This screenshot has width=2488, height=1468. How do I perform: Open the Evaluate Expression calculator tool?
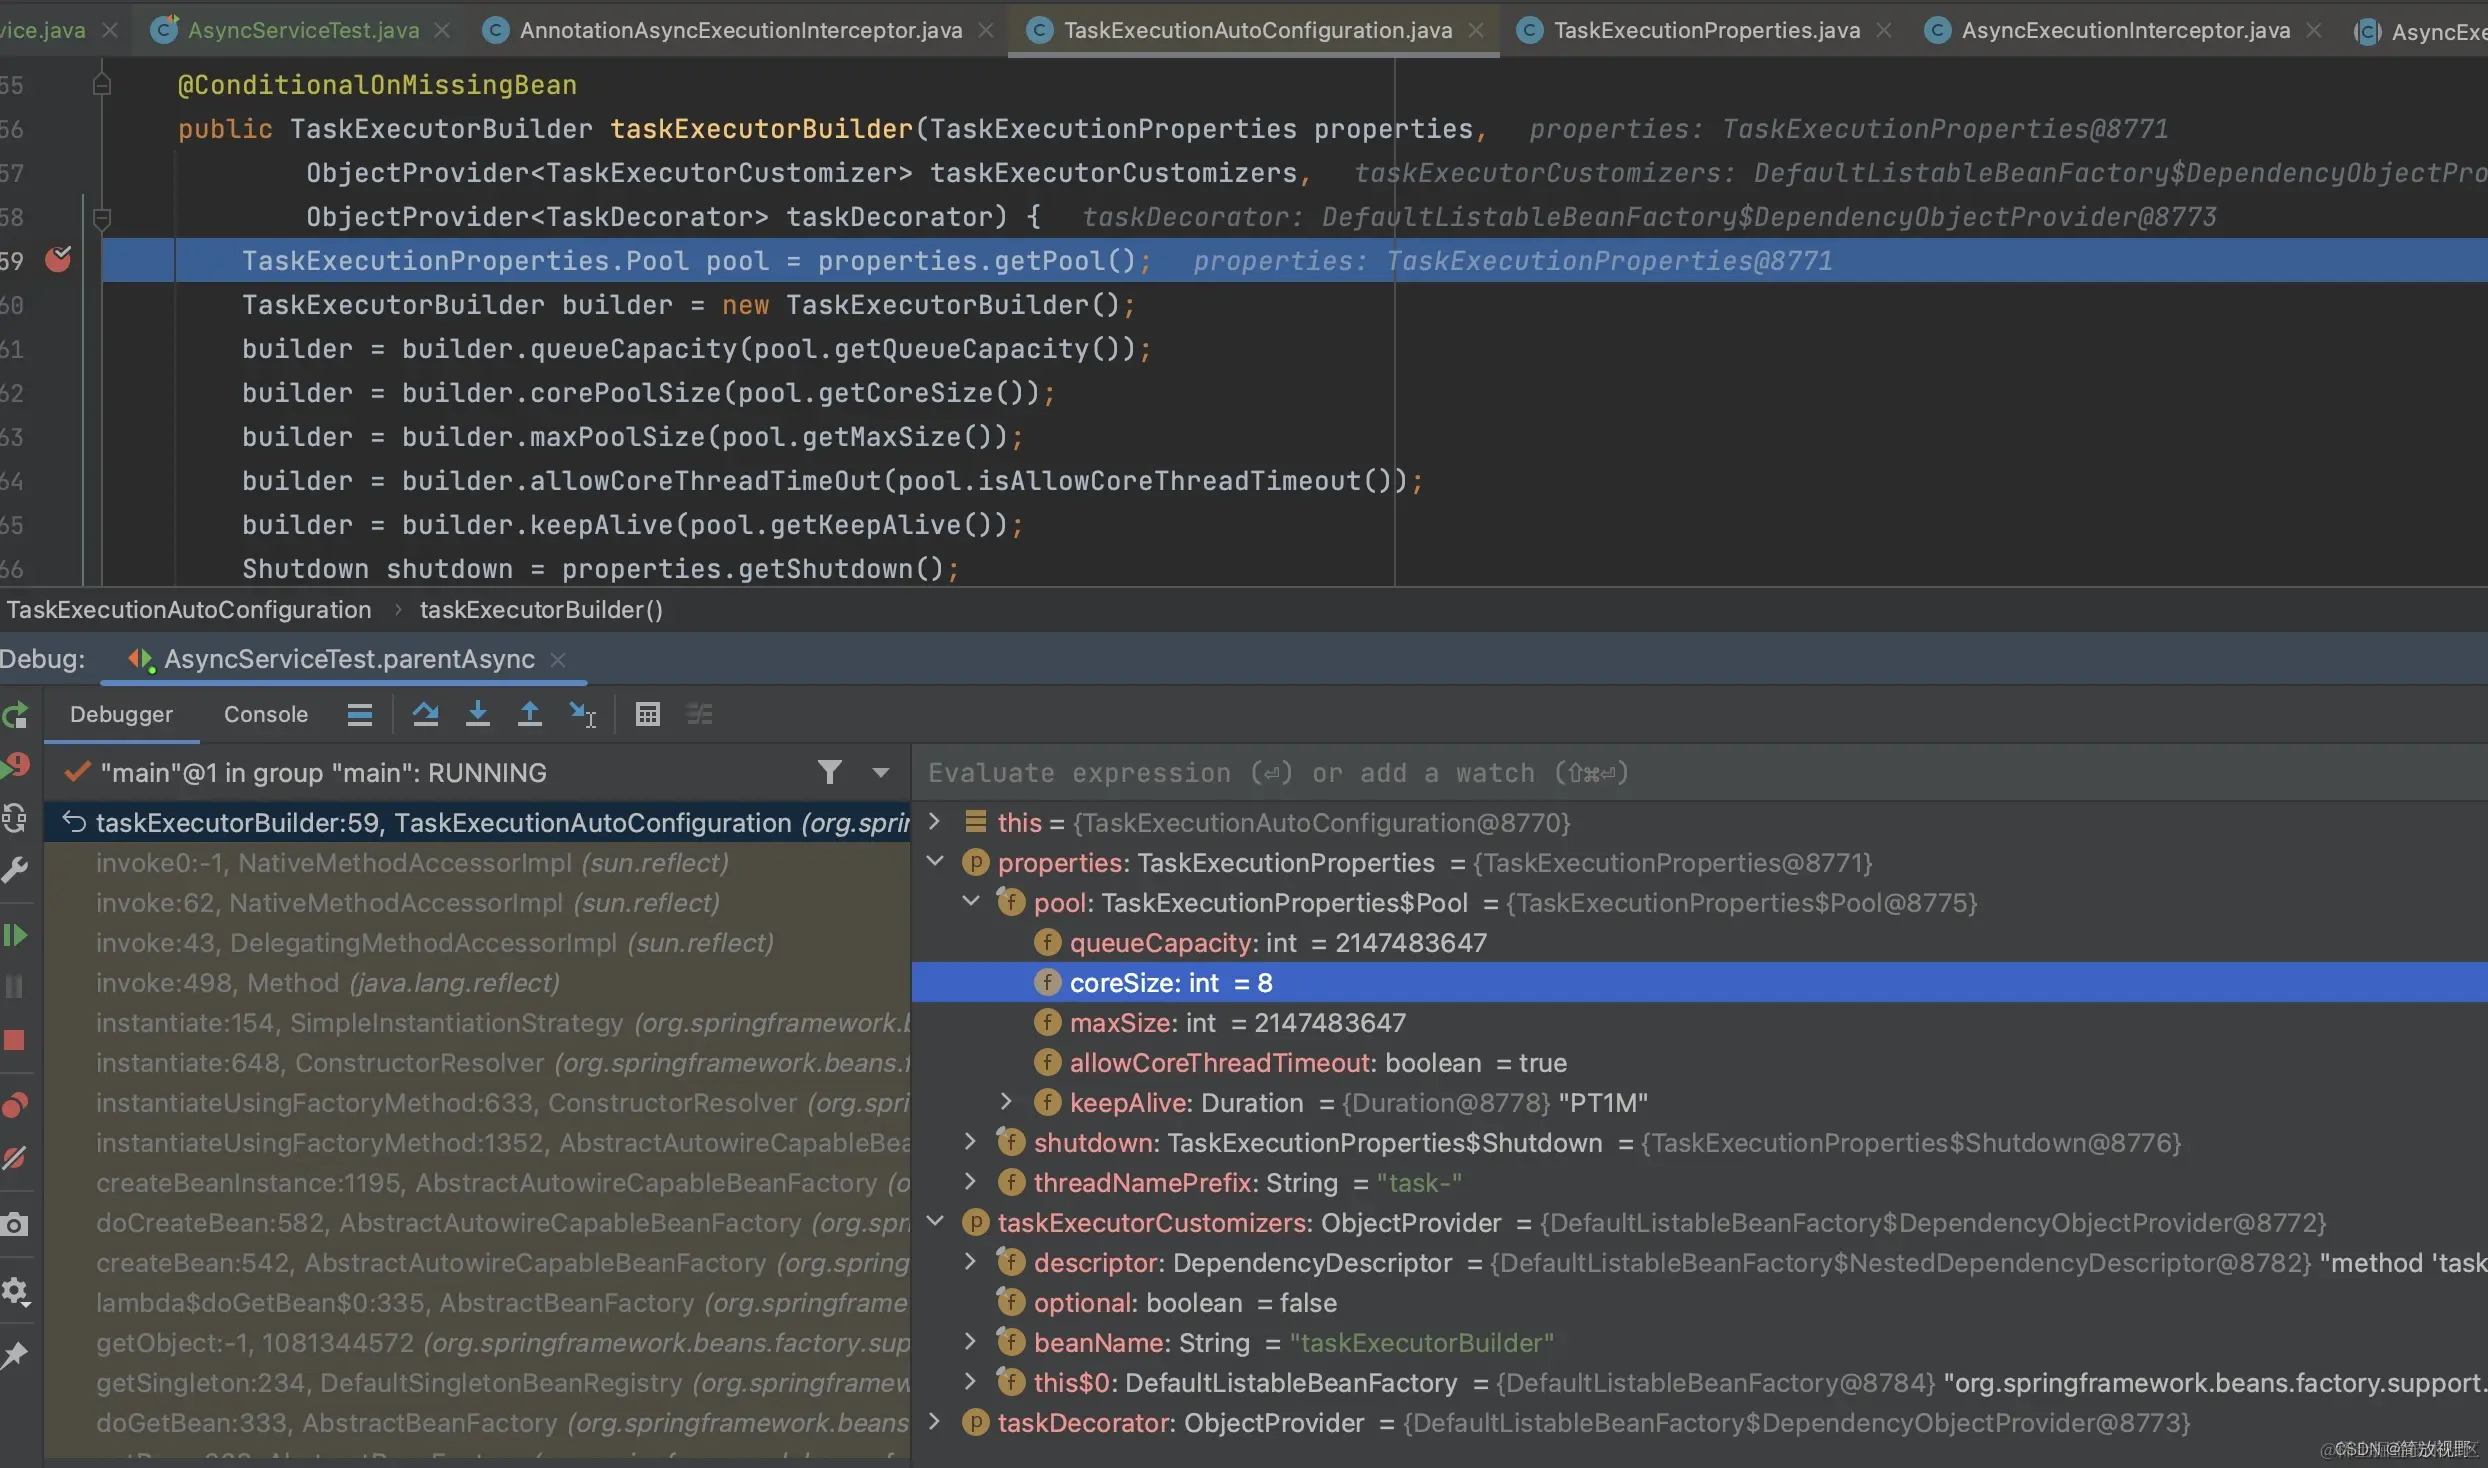point(647,714)
